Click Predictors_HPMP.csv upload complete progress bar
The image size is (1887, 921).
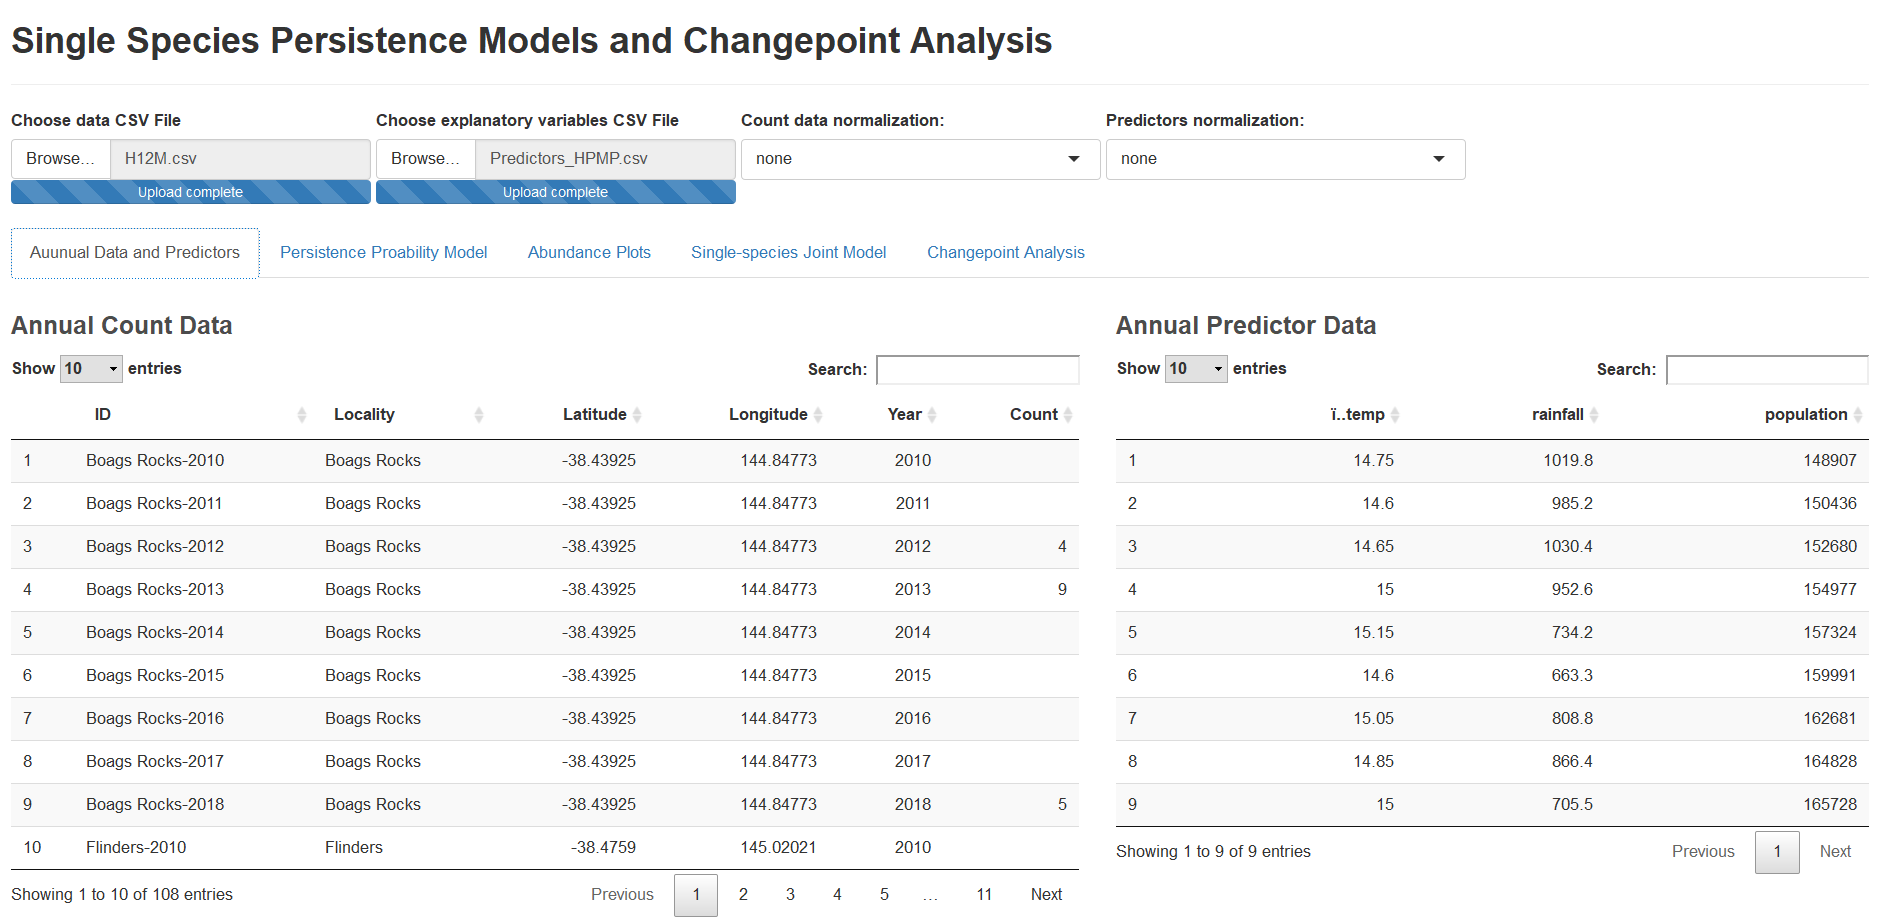coord(556,192)
